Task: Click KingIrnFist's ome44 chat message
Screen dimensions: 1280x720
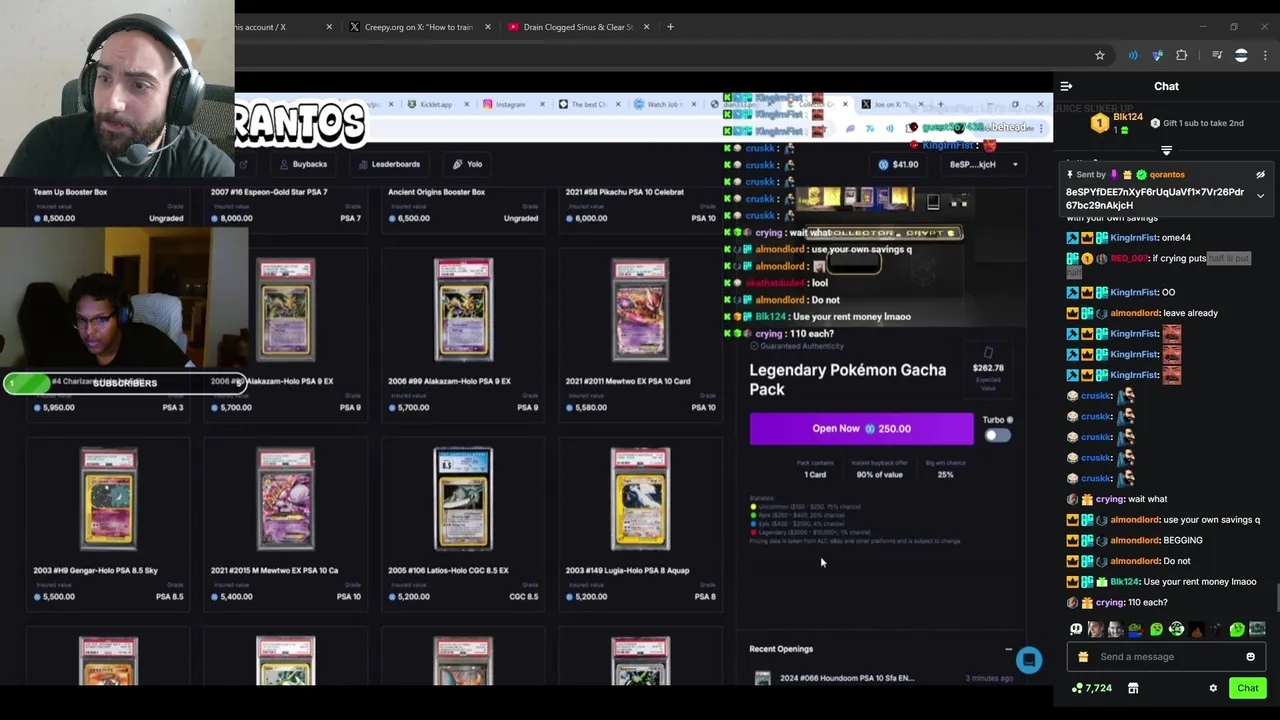Action: 1129,238
